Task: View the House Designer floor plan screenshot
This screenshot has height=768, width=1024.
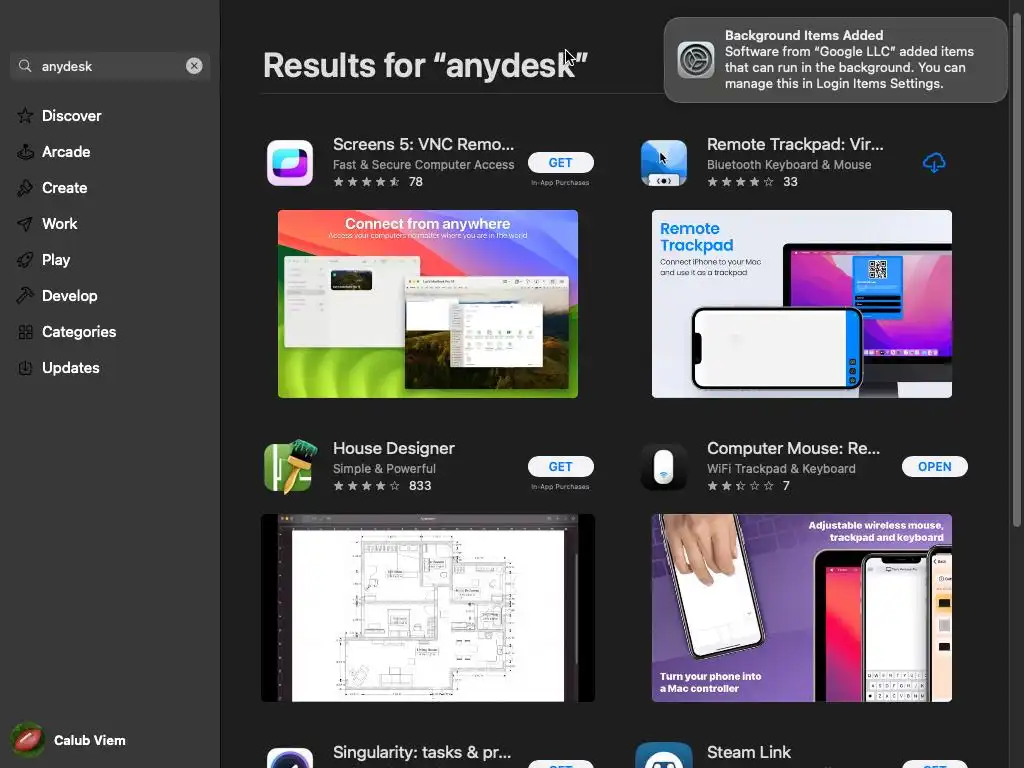Action: [428, 607]
